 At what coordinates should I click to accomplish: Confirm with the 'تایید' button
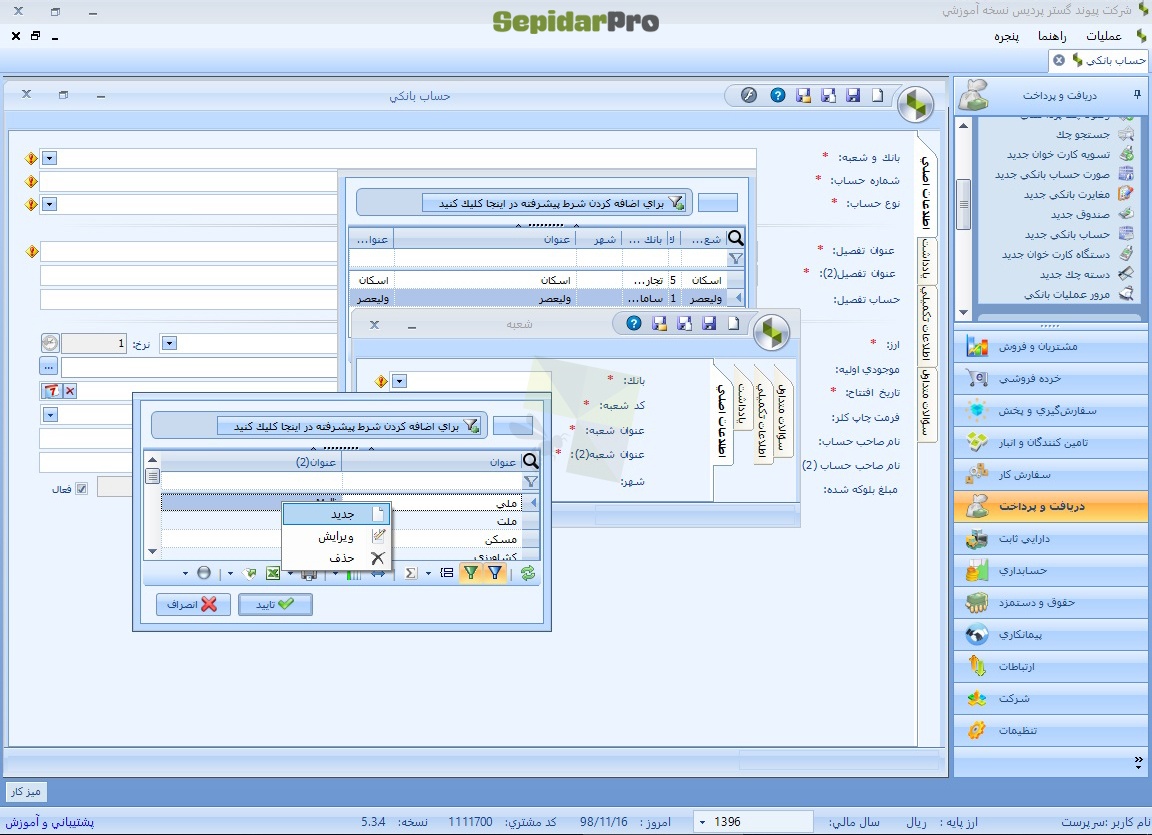(x=276, y=604)
